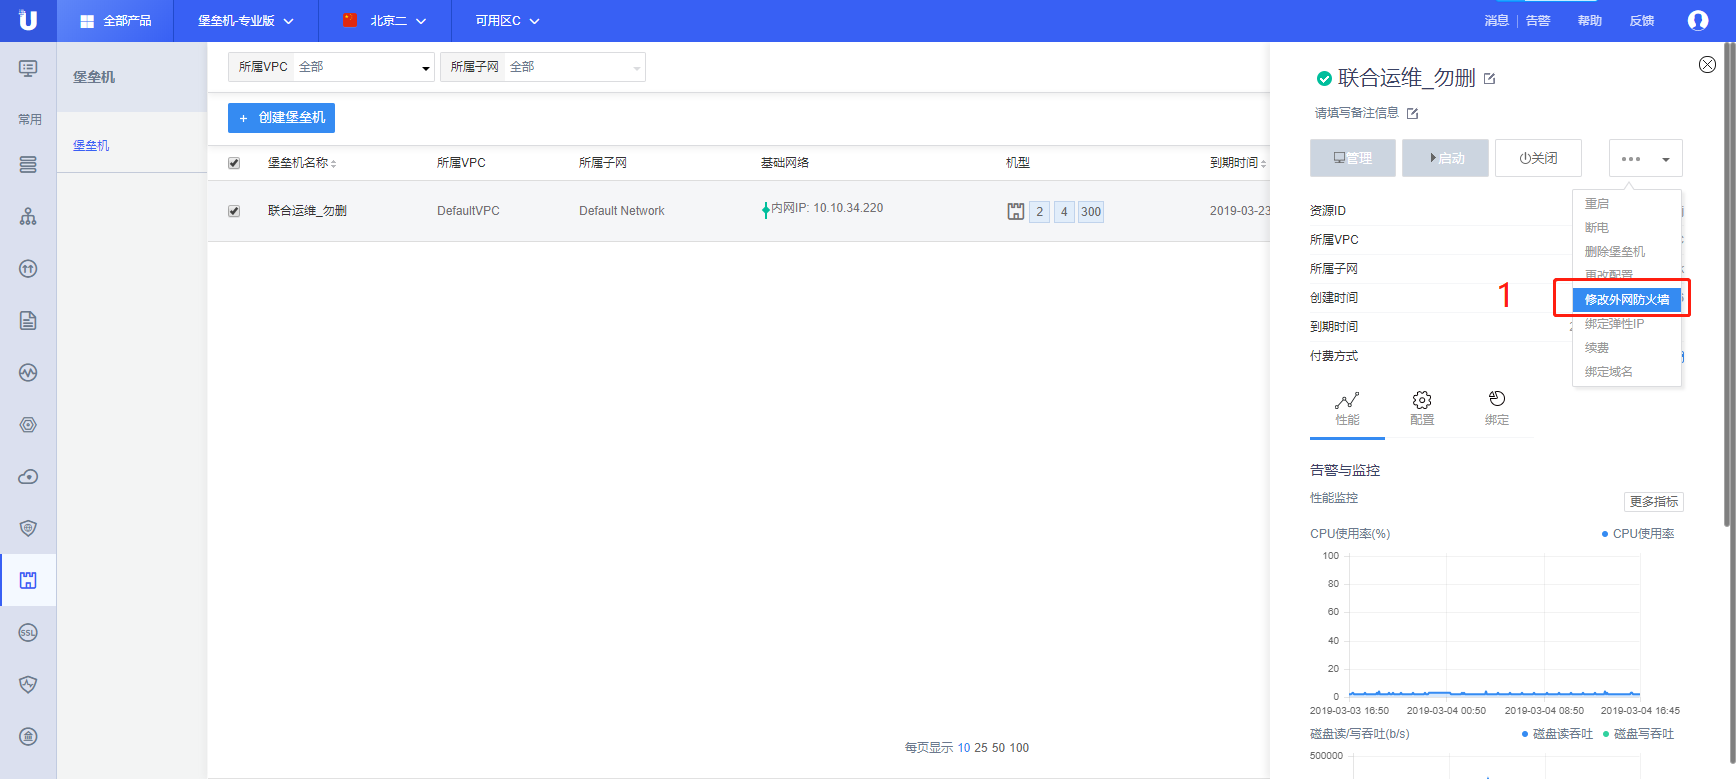Click the edit remark icon beside 请填写备注信息
Image resolution: width=1736 pixels, height=779 pixels.
1412,114
